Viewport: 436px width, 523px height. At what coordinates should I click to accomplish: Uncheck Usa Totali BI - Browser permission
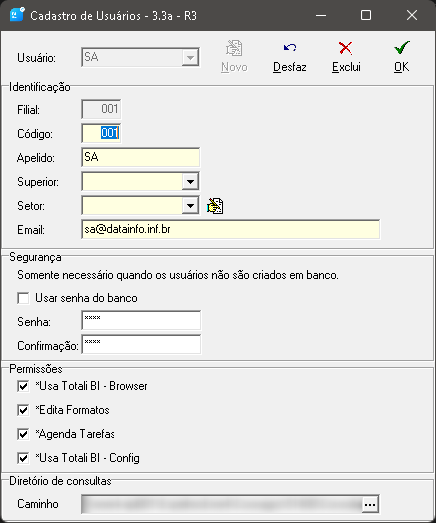click(x=23, y=386)
